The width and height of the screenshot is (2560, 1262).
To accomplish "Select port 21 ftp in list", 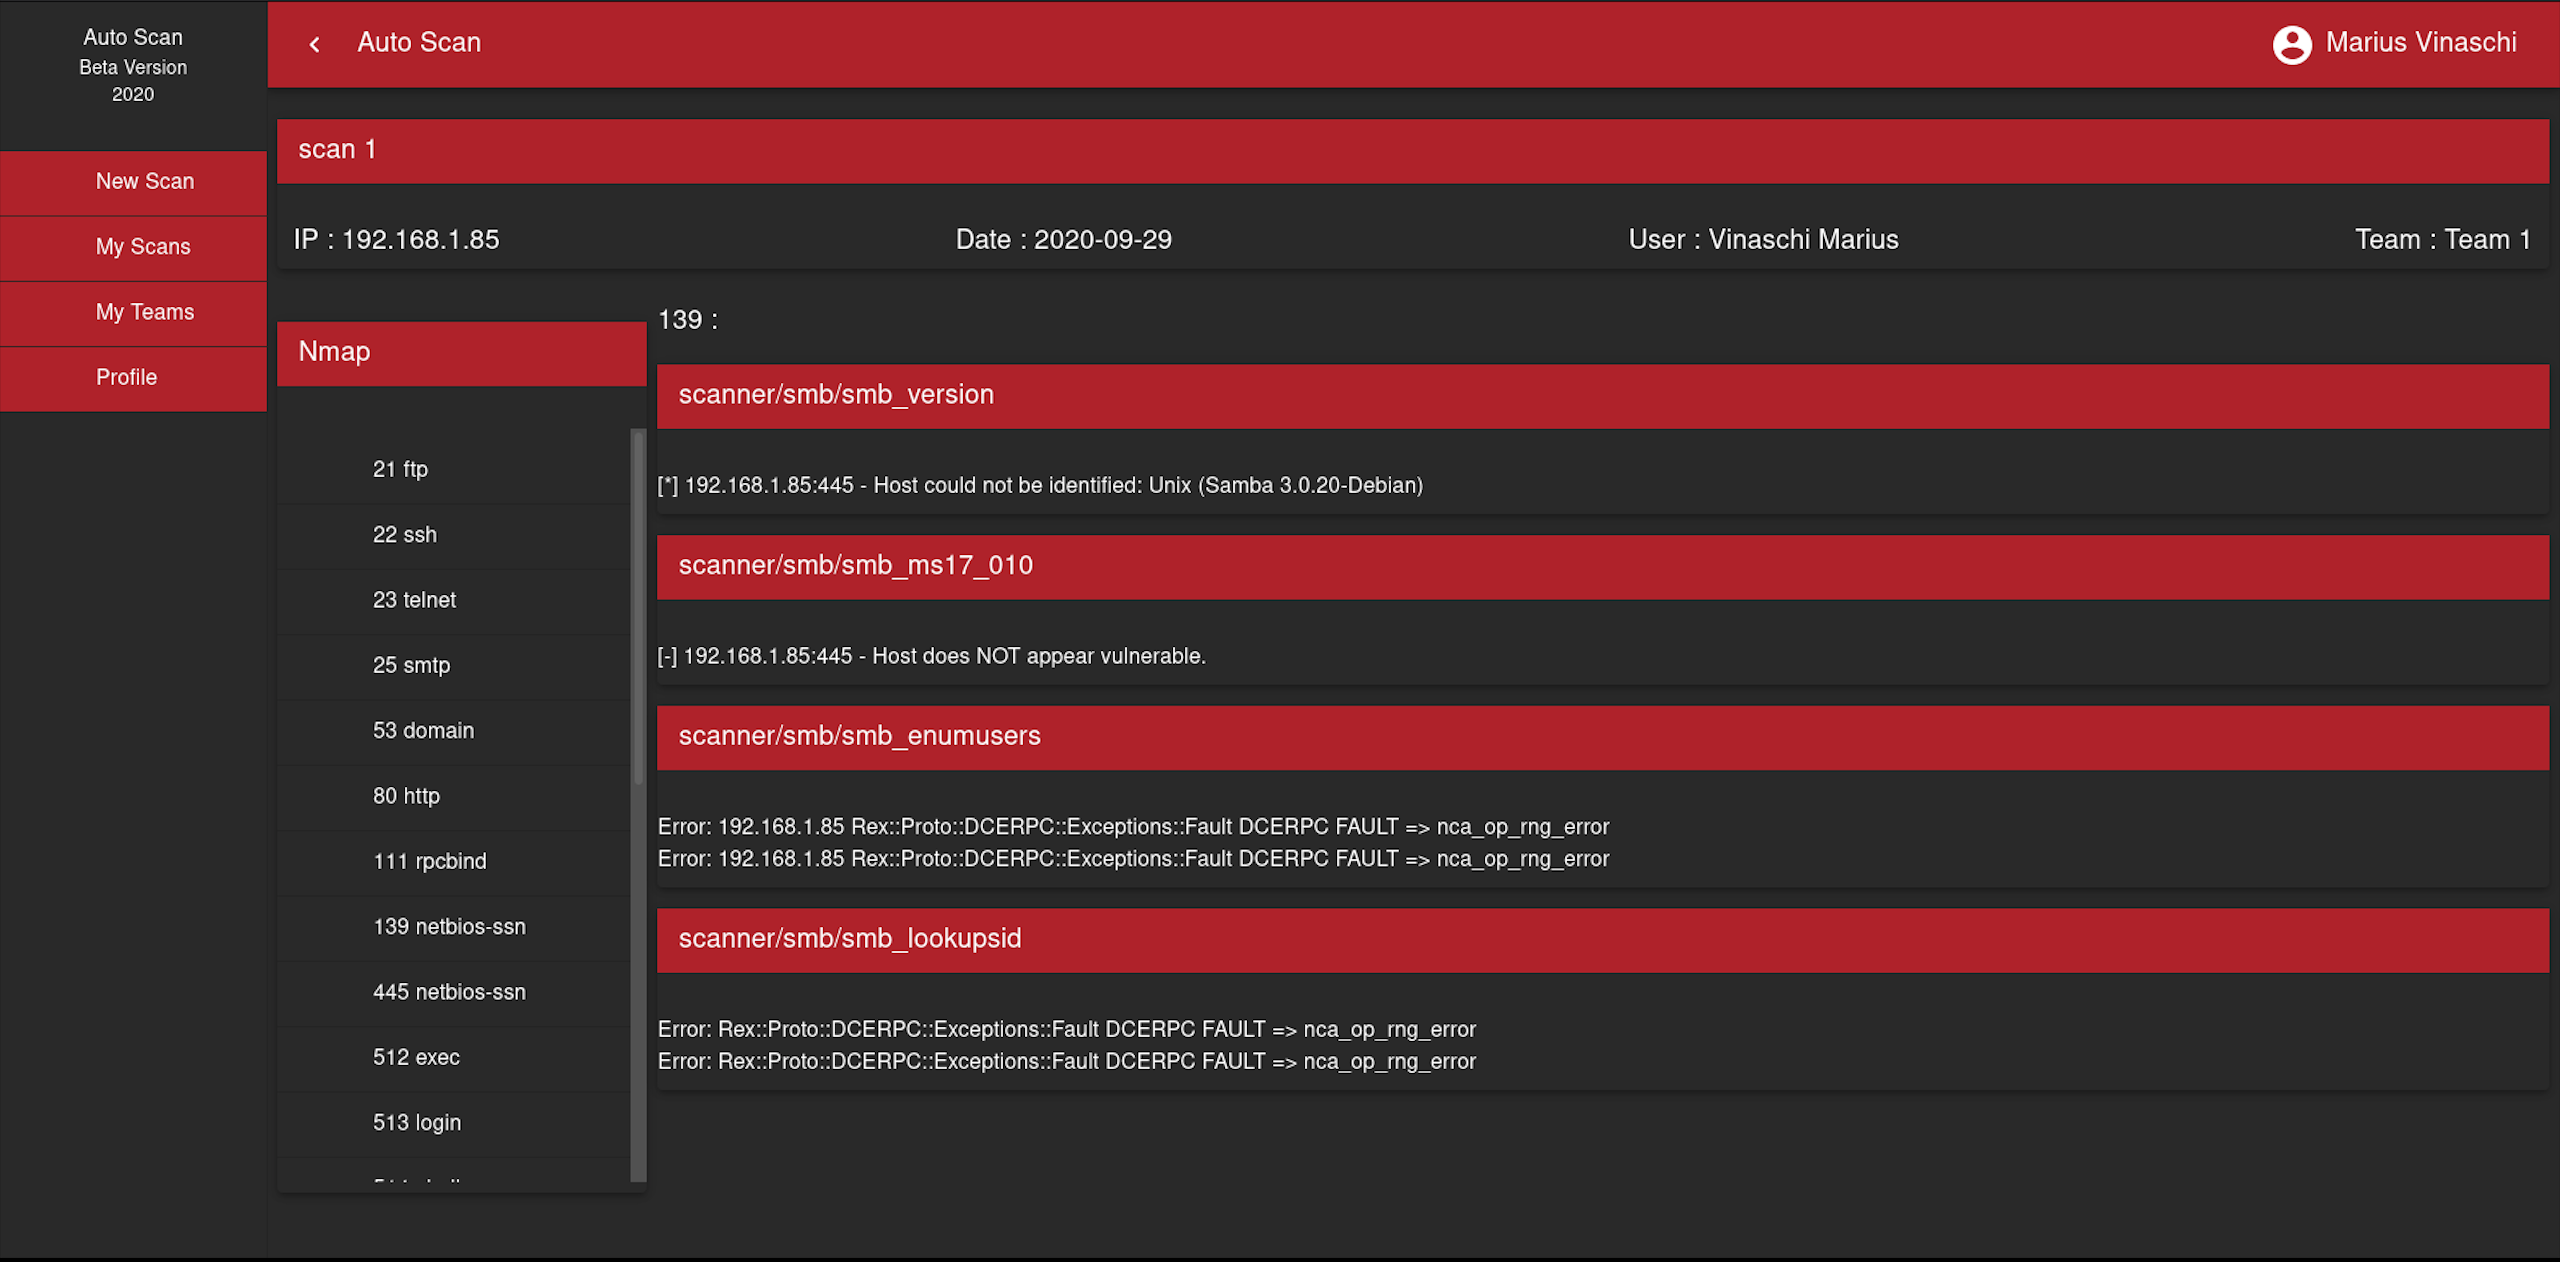I will point(400,469).
